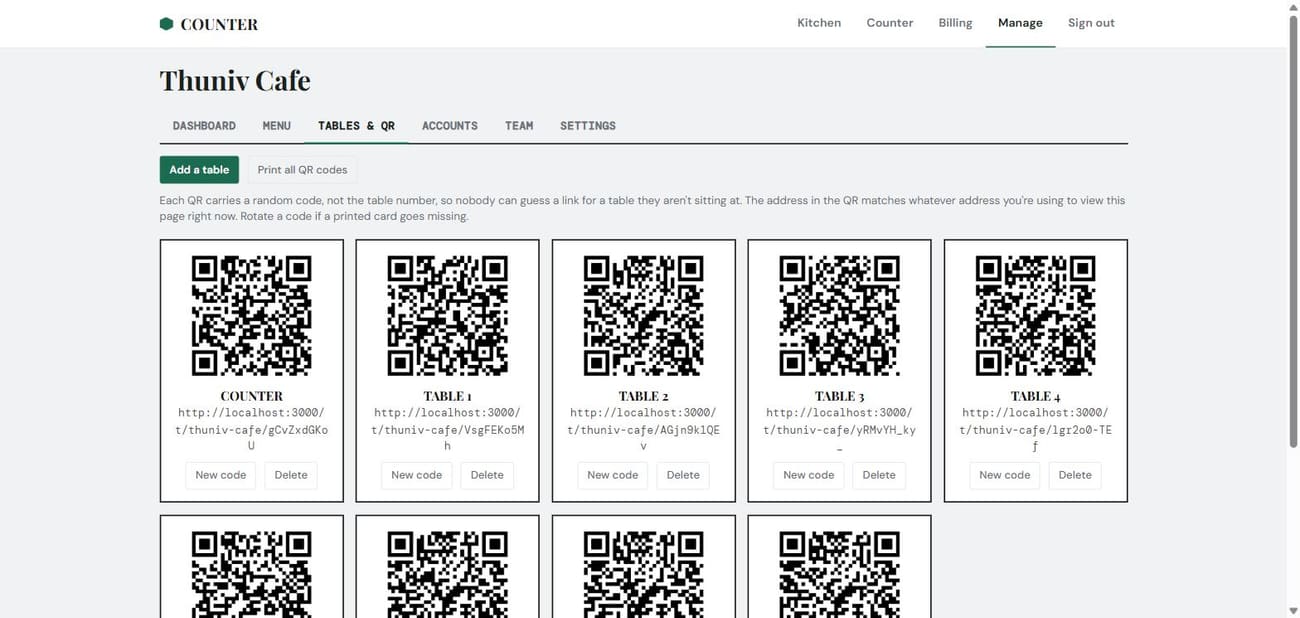
Task: Generate a new code for Table 2
Action: 613,475
